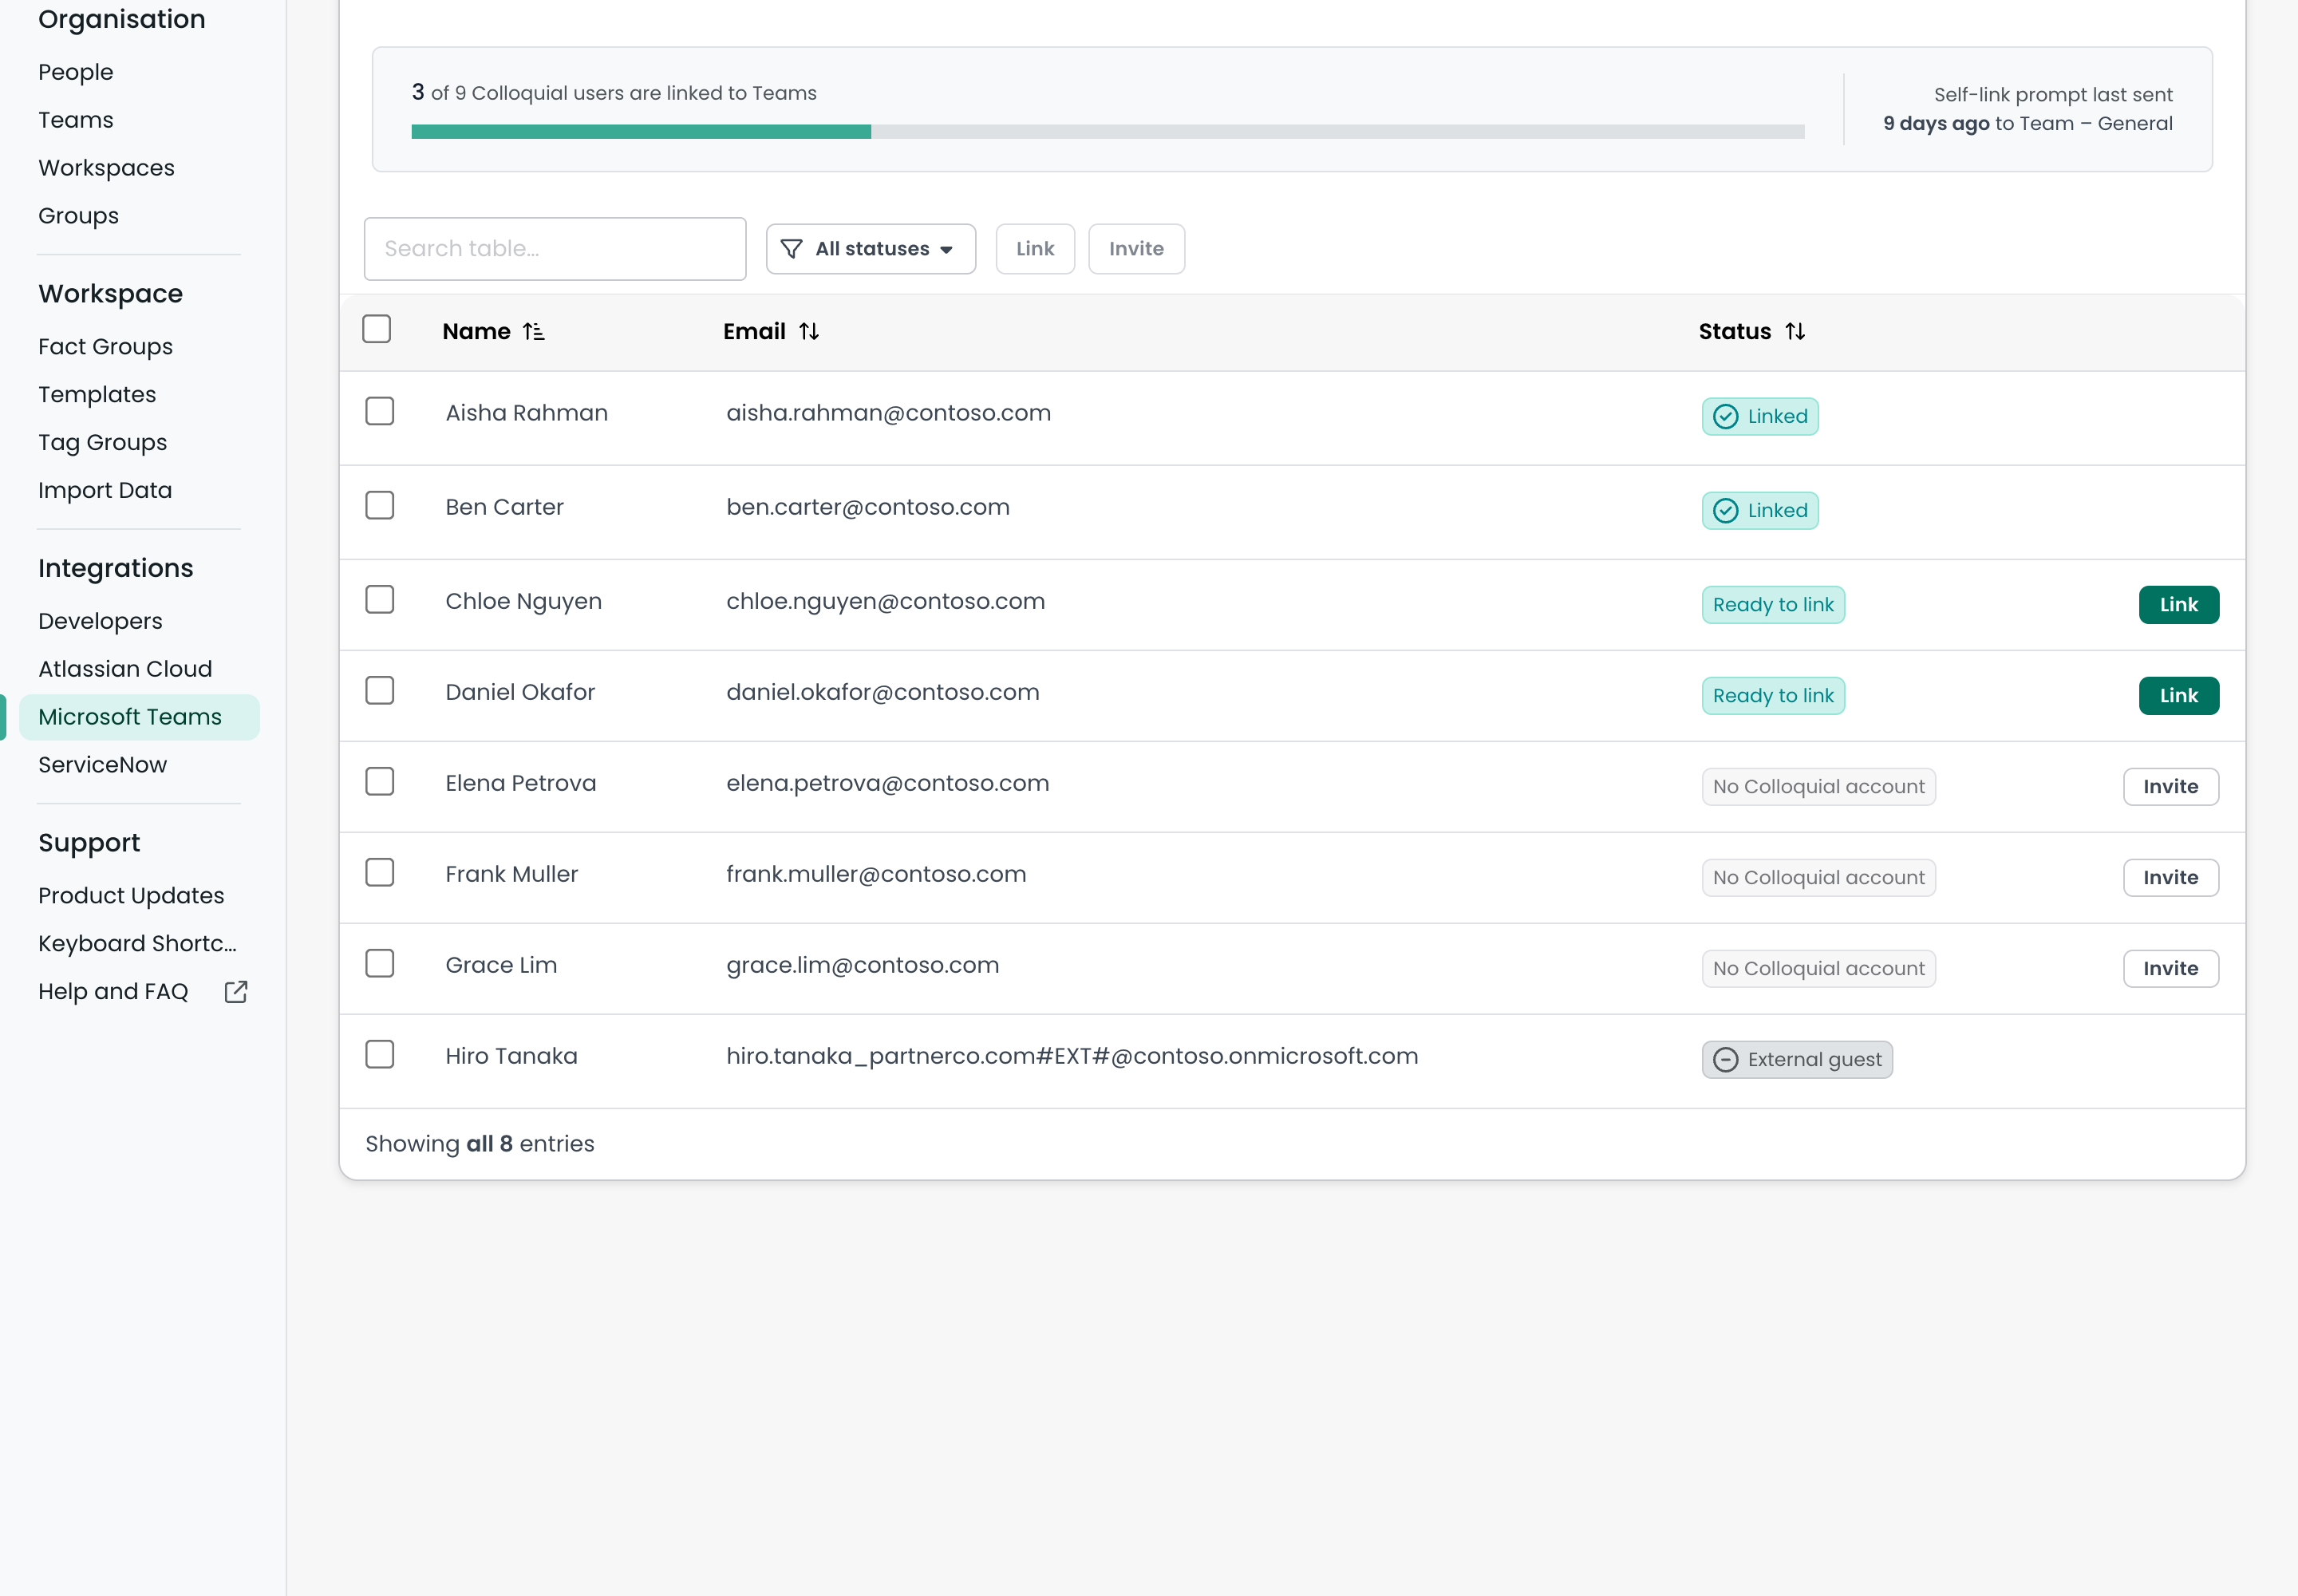Select Daniel Okafor's row checkbox
This screenshot has width=2298, height=1596.
click(380, 690)
